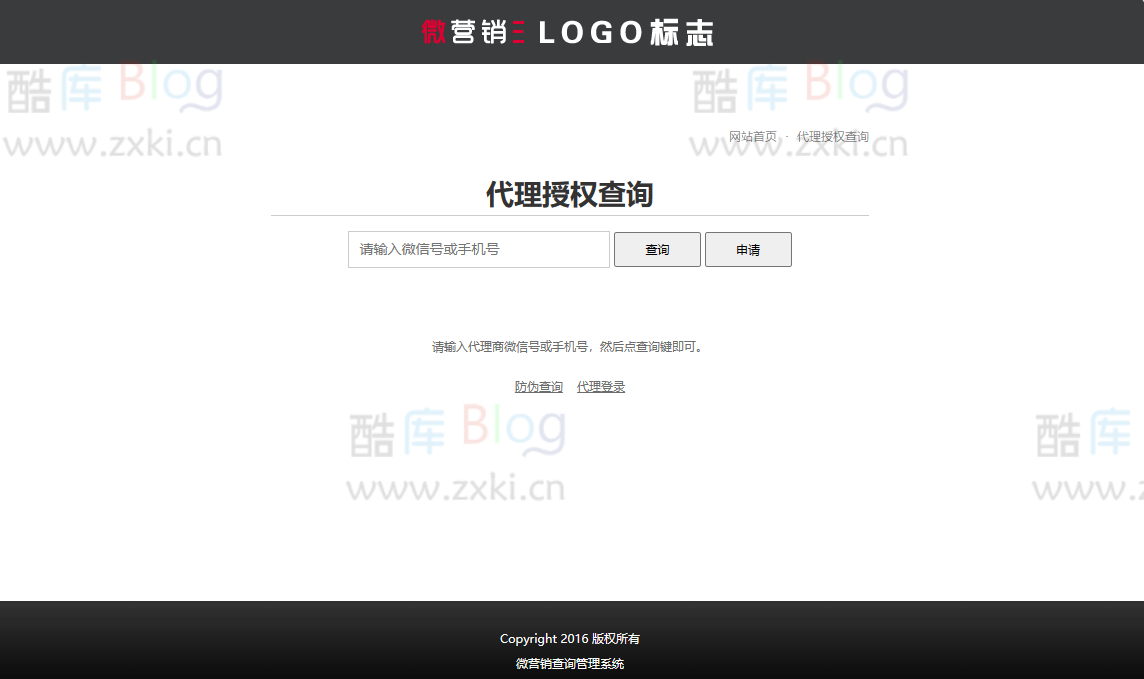Viewport: 1144px width, 679px height.
Task: Click the 微营销查询管理系统 footer text
Action: pos(569,663)
